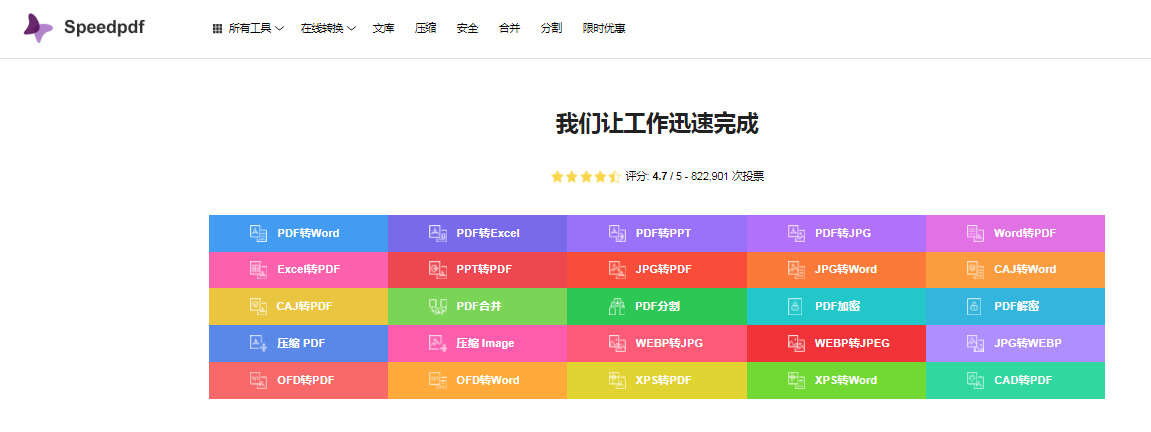
Task: Click the CAJ转Word tile icon
Action: [x=976, y=269]
